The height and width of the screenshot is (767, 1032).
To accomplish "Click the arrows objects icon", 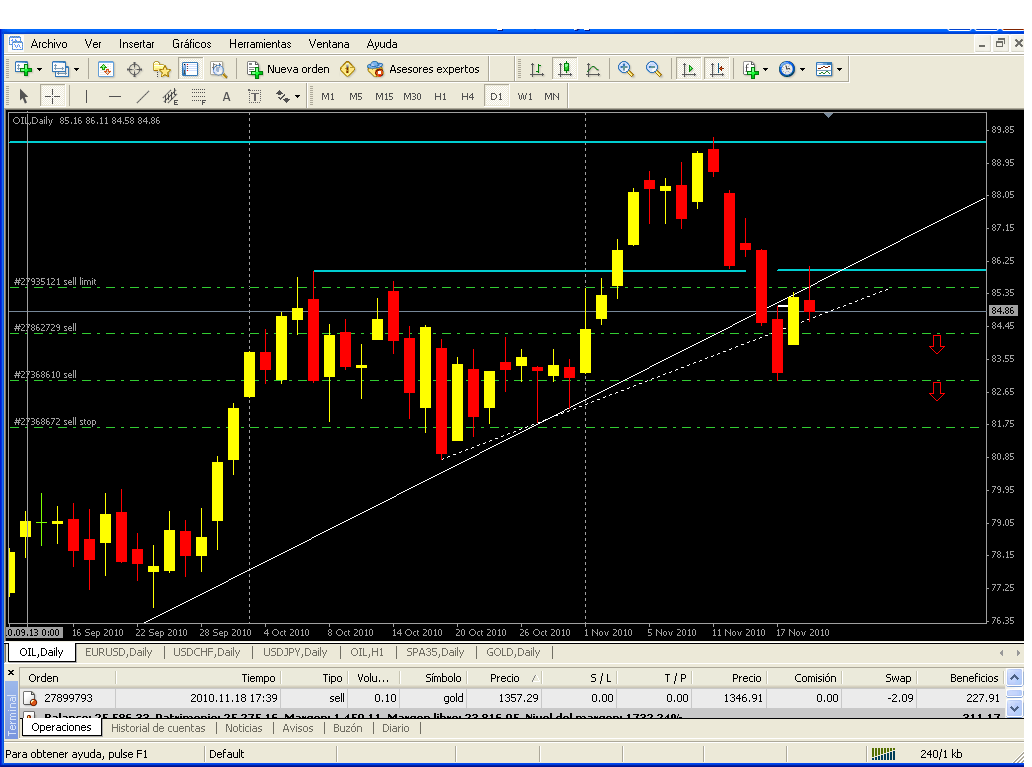I will pos(283,97).
